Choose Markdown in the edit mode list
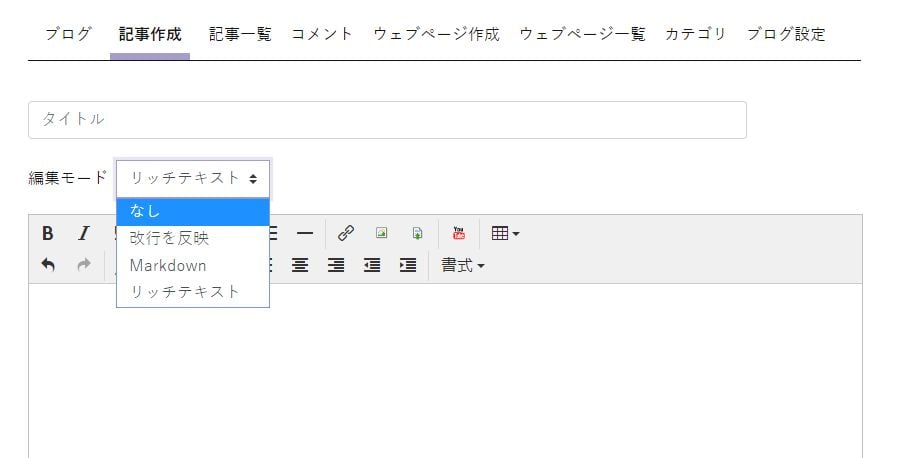The height and width of the screenshot is (458, 899). (193, 265)
